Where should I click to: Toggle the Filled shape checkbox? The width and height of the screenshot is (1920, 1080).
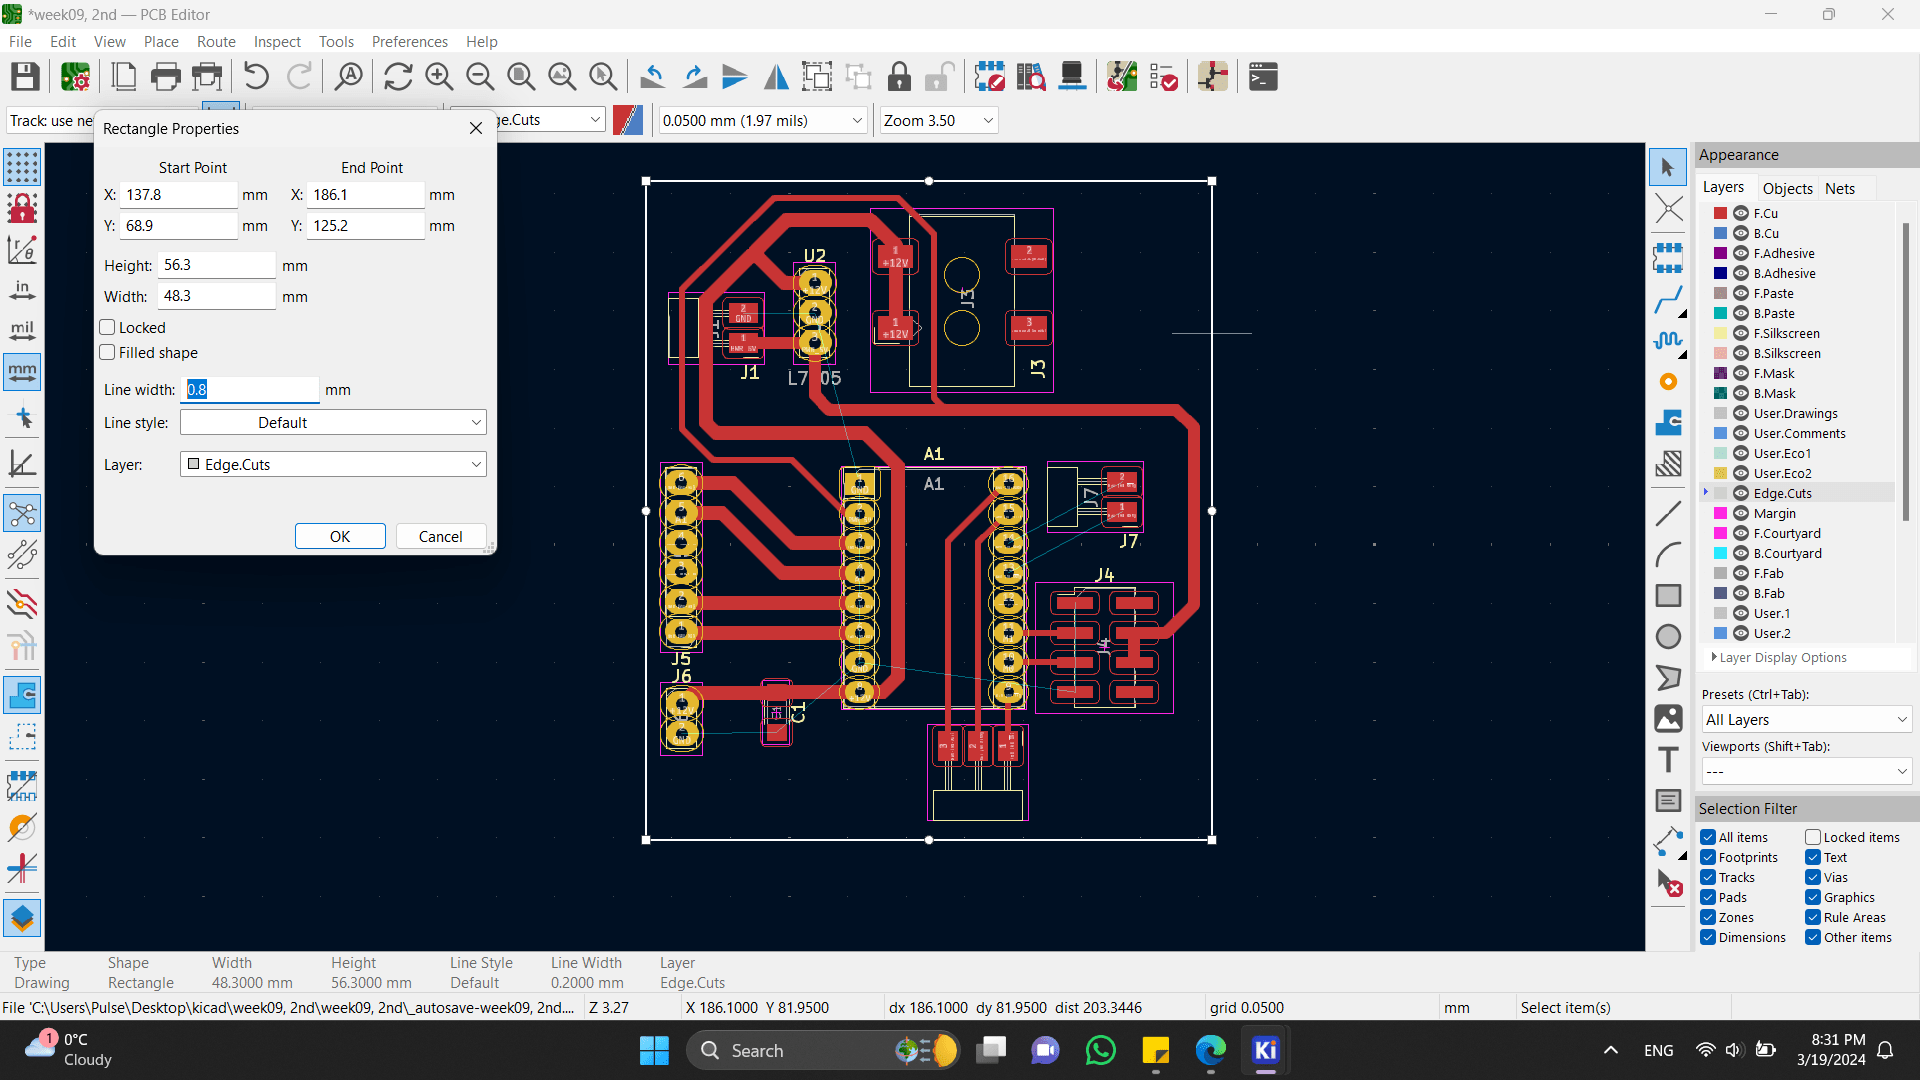(108, 352)
